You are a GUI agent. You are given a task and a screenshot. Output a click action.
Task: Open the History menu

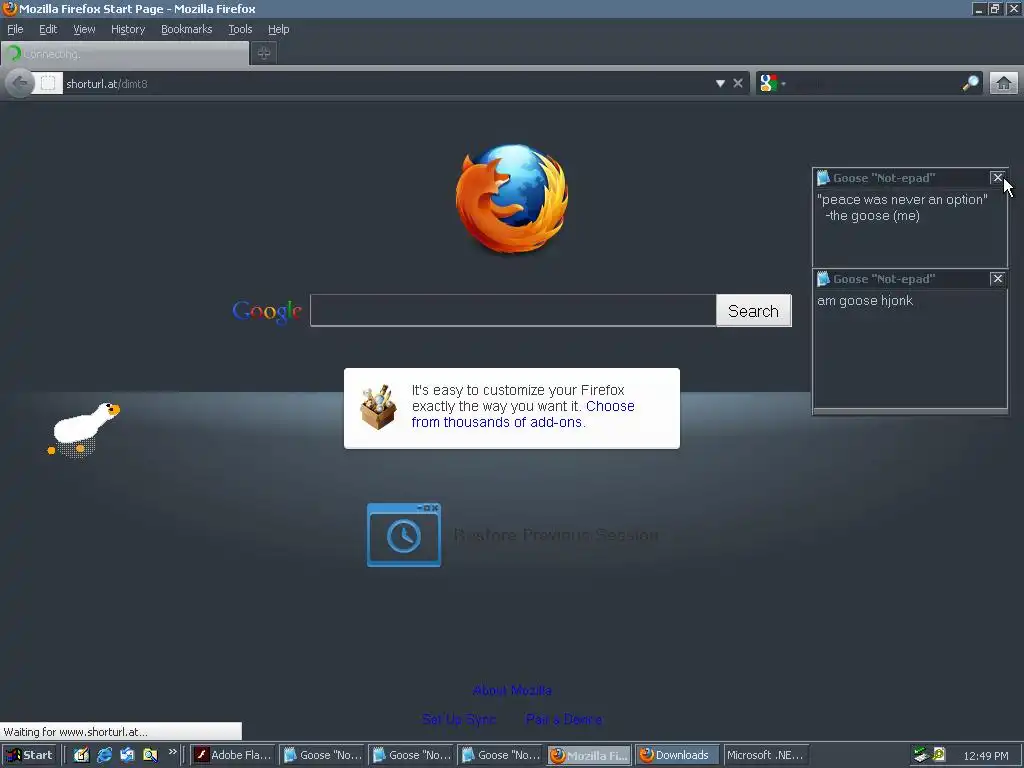(128, 29)
